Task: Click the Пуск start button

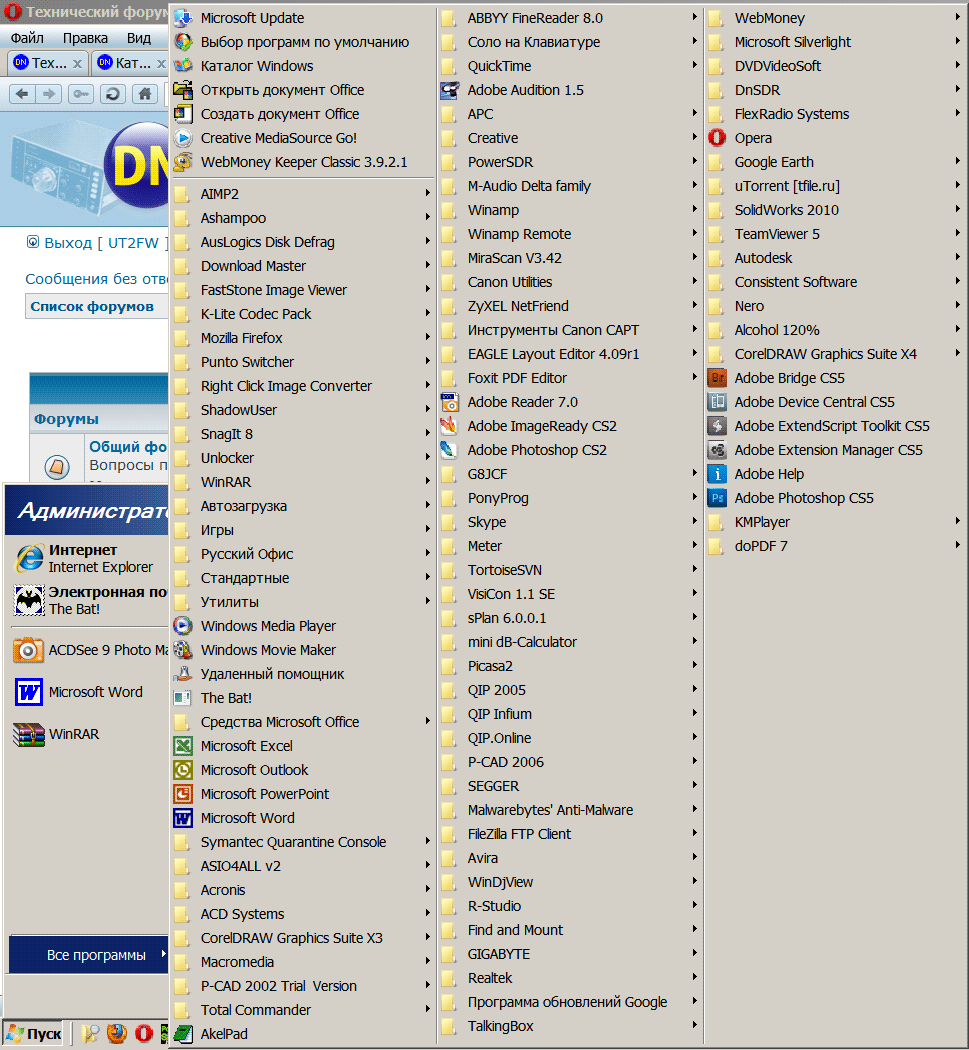Action: pos(34,1034)
